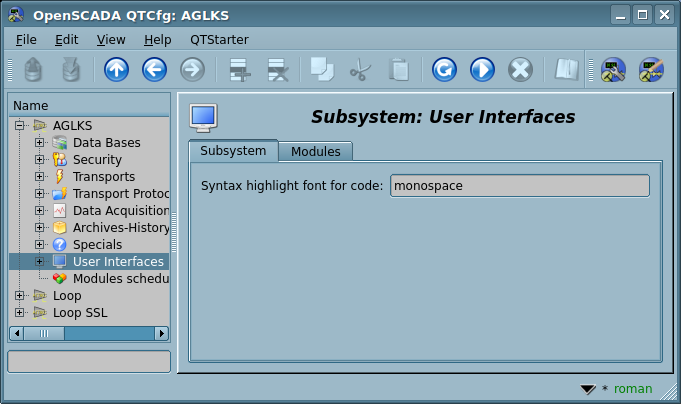Click the blue Up arrow toolbar icon

coord(116,70)
